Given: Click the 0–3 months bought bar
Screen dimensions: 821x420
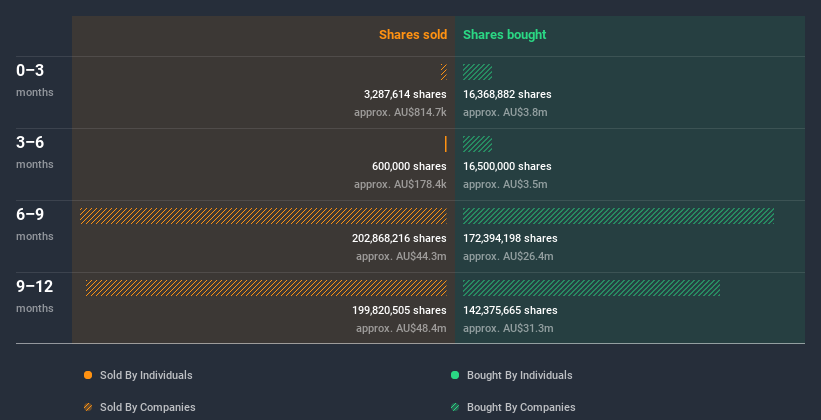Looking at the screenshot, I should pos(478,72).
